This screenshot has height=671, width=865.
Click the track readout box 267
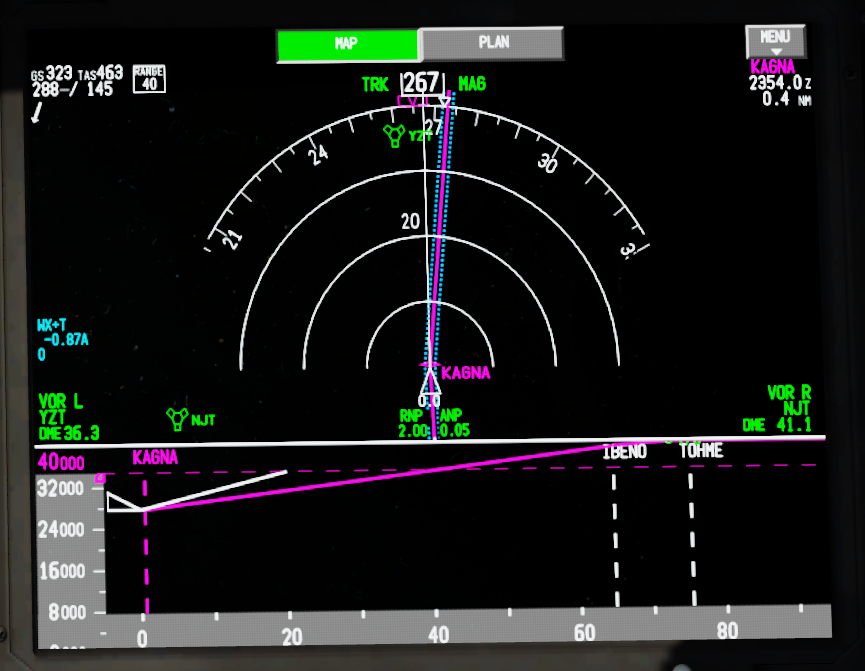[x=421, y=83]
